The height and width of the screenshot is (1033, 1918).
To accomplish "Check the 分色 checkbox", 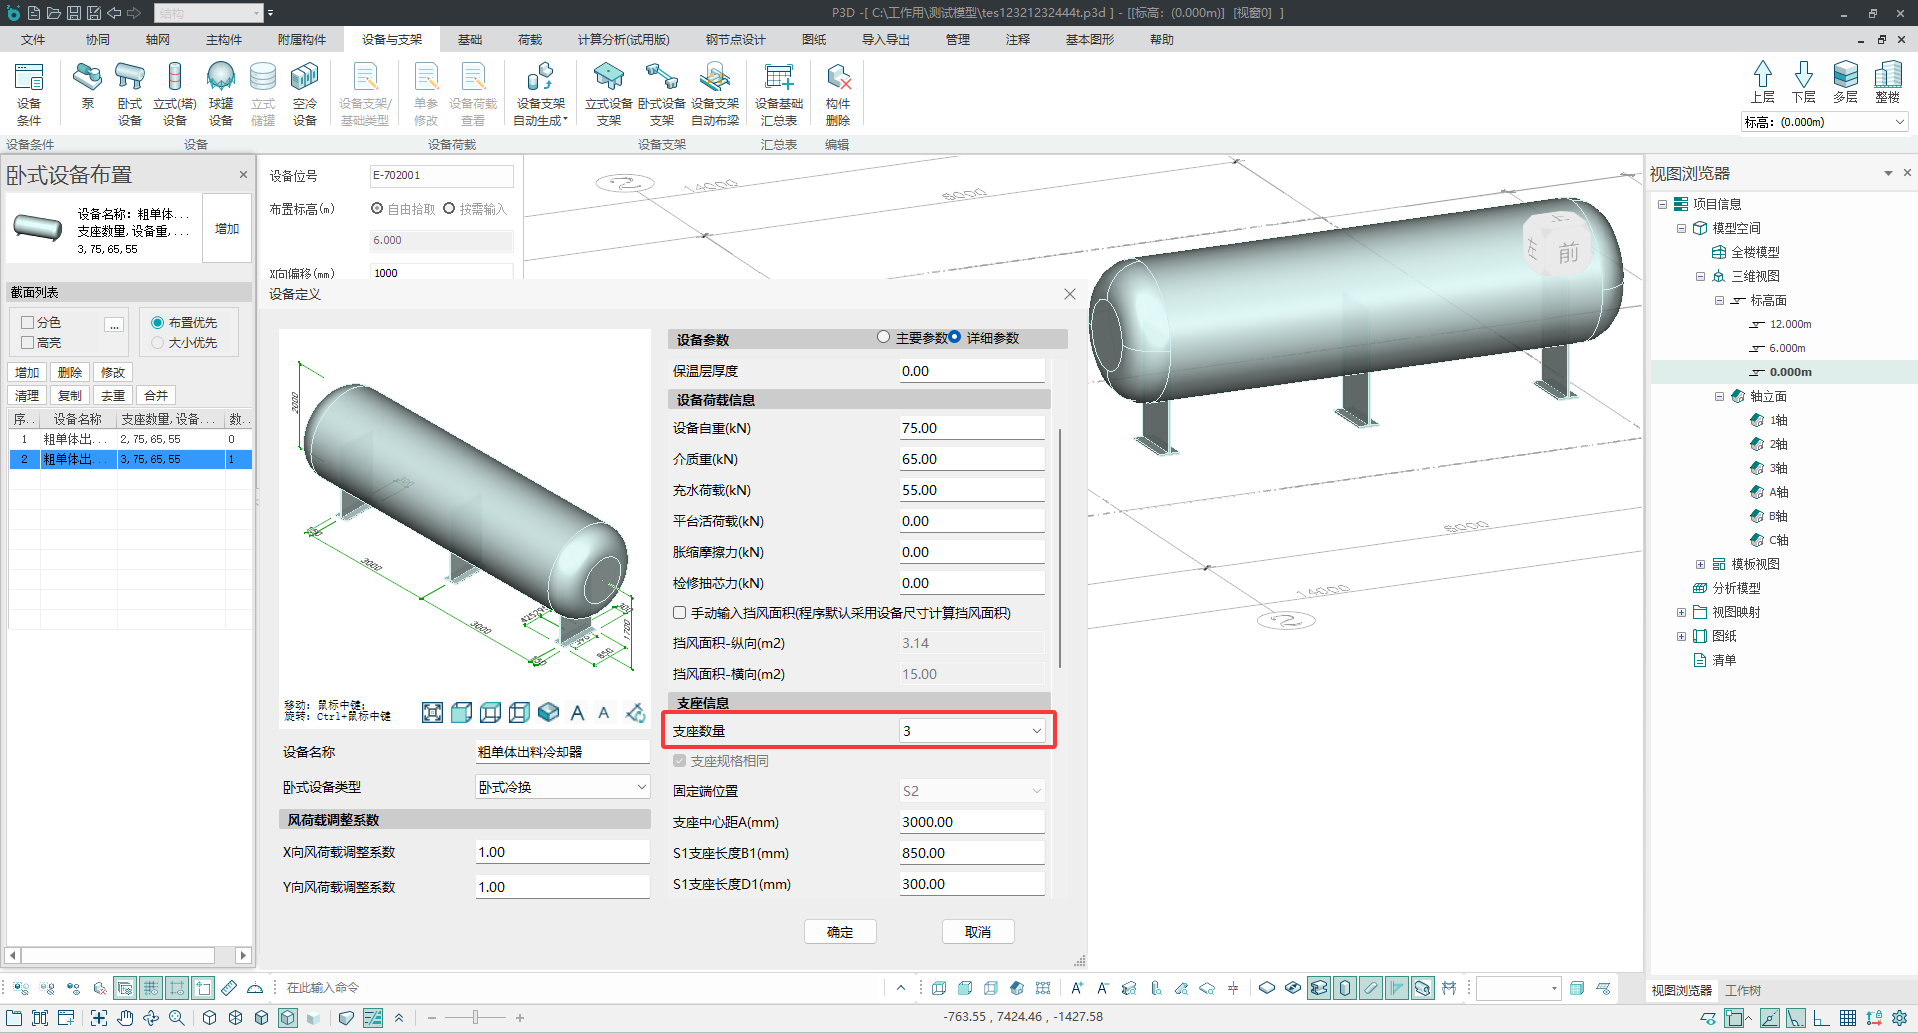I will [28, 322].
